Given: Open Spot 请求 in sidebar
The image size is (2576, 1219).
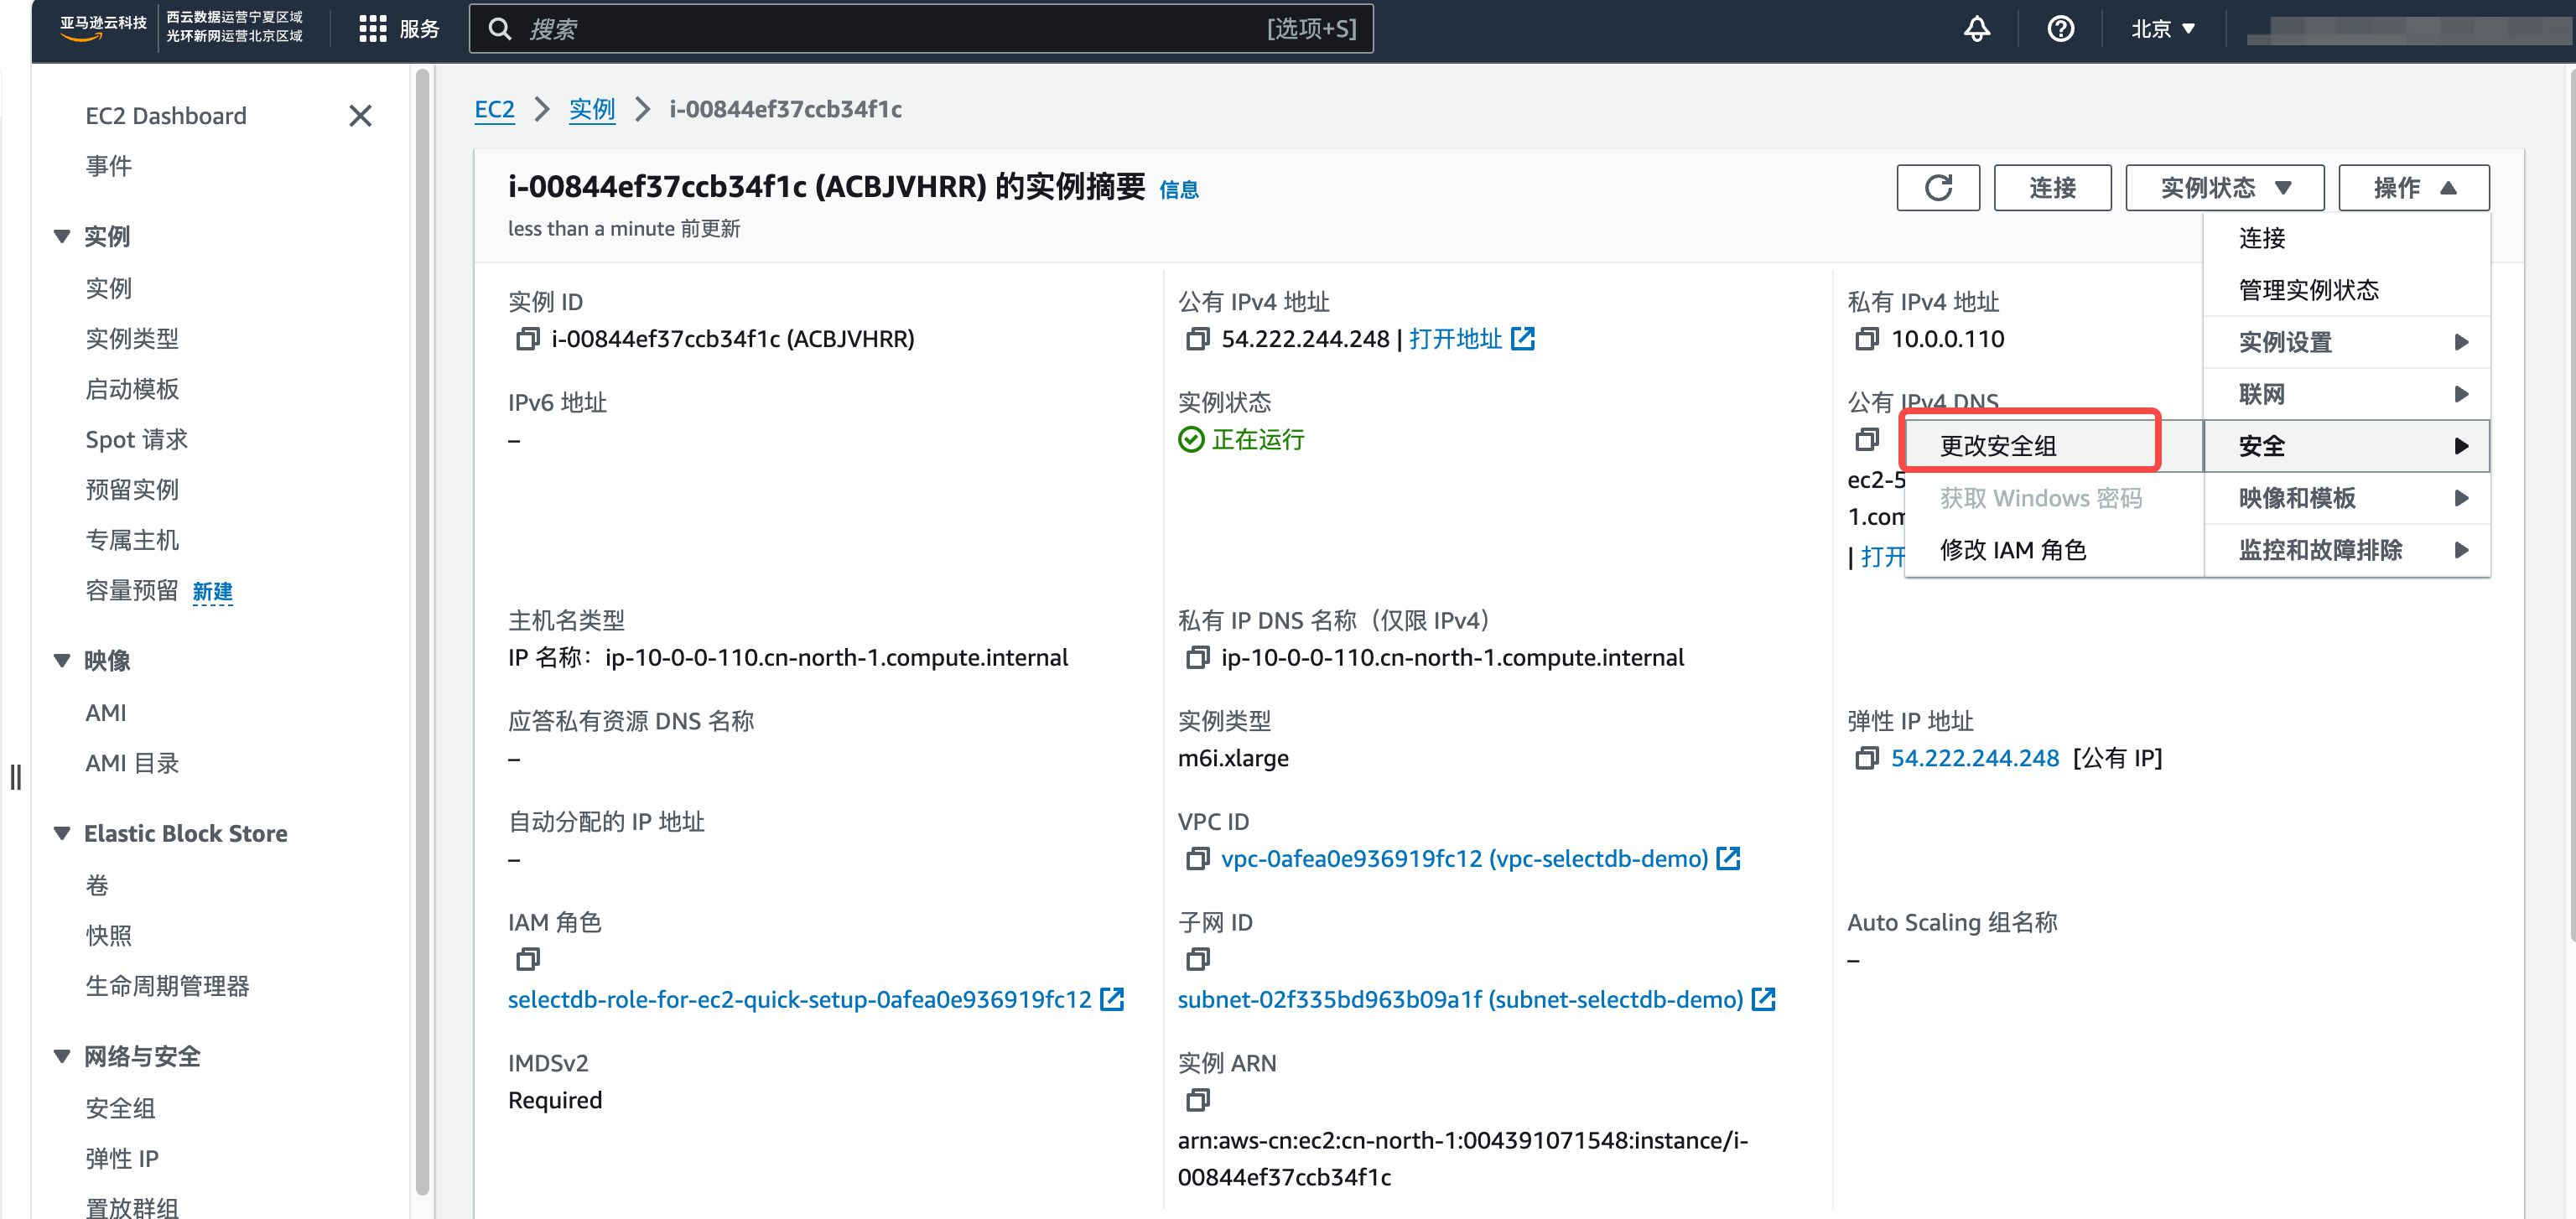Looking at the screenshot, I should click(x=137, y=440).
